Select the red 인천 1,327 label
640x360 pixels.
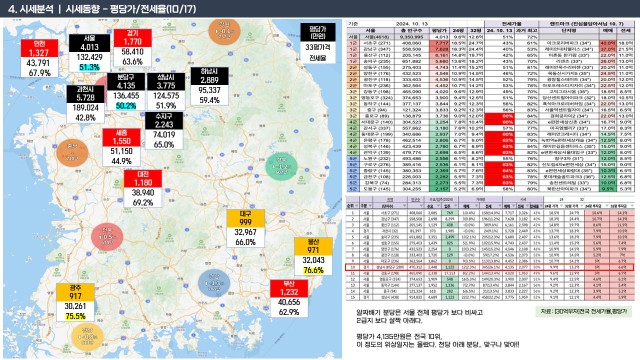click(39, 48)
